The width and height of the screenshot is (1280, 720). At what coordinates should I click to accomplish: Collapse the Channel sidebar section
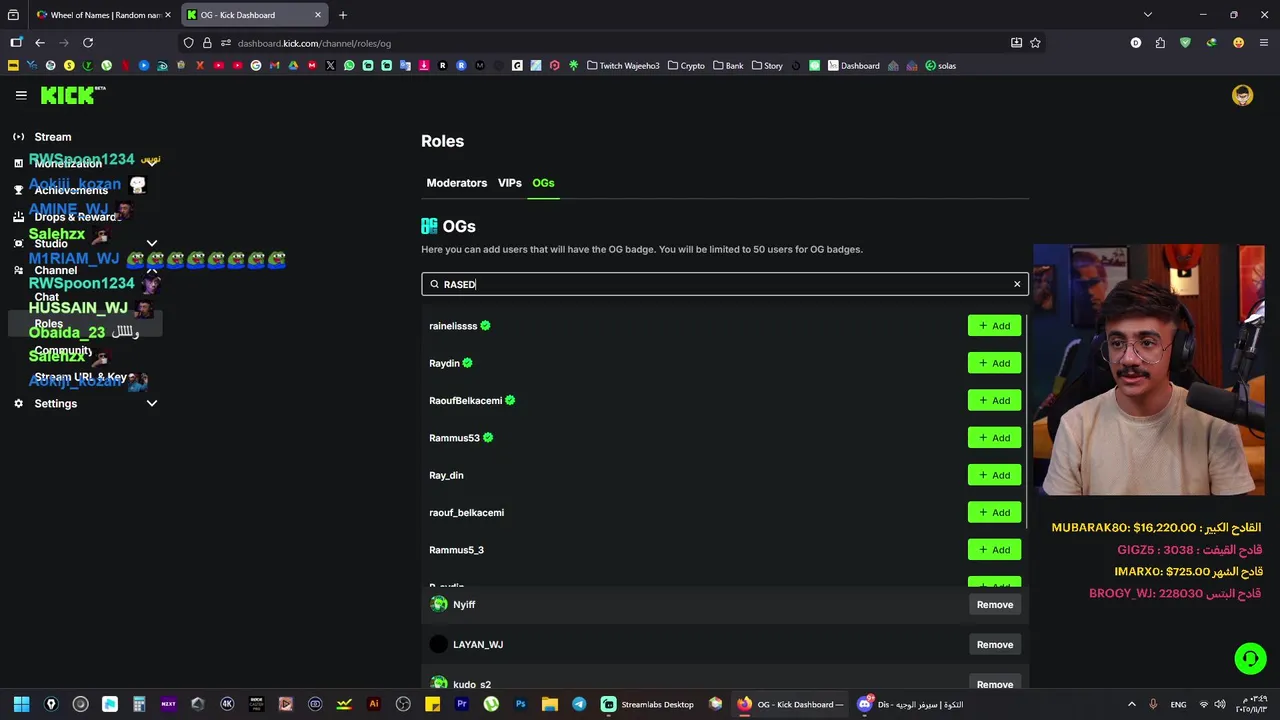point(152,270)
